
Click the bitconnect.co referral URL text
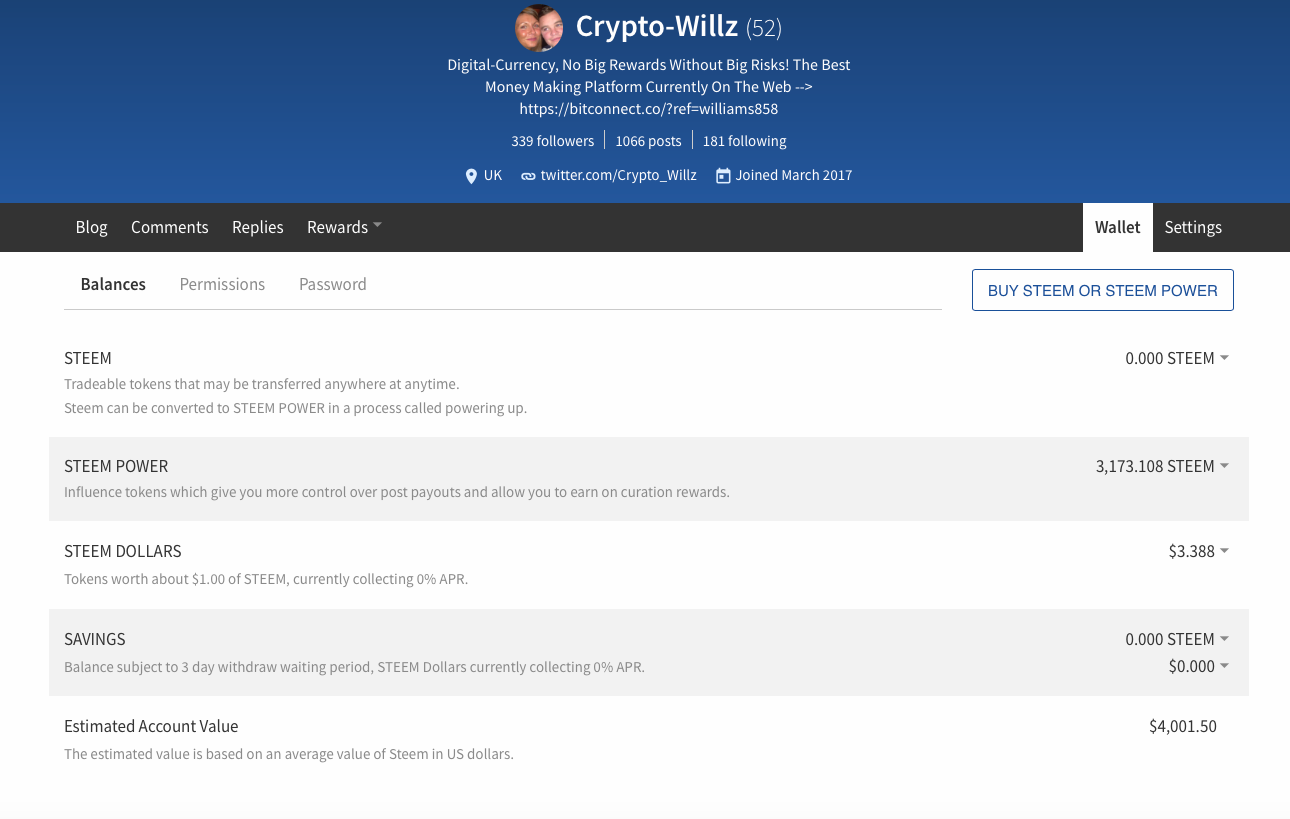click(649, 109)
